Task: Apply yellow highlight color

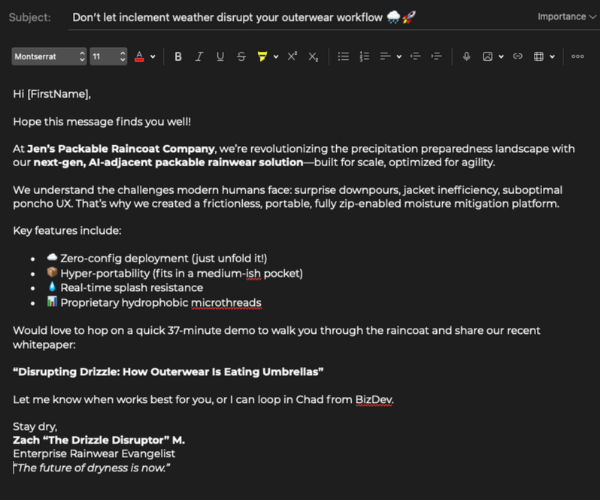Action: click(x=262, y=57)
